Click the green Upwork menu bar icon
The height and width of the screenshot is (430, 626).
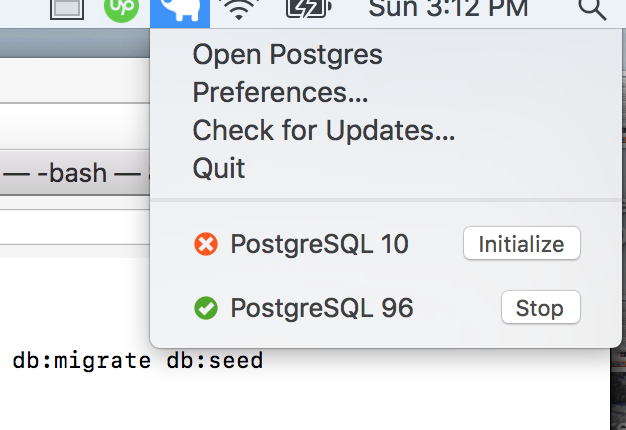(122, 10)
